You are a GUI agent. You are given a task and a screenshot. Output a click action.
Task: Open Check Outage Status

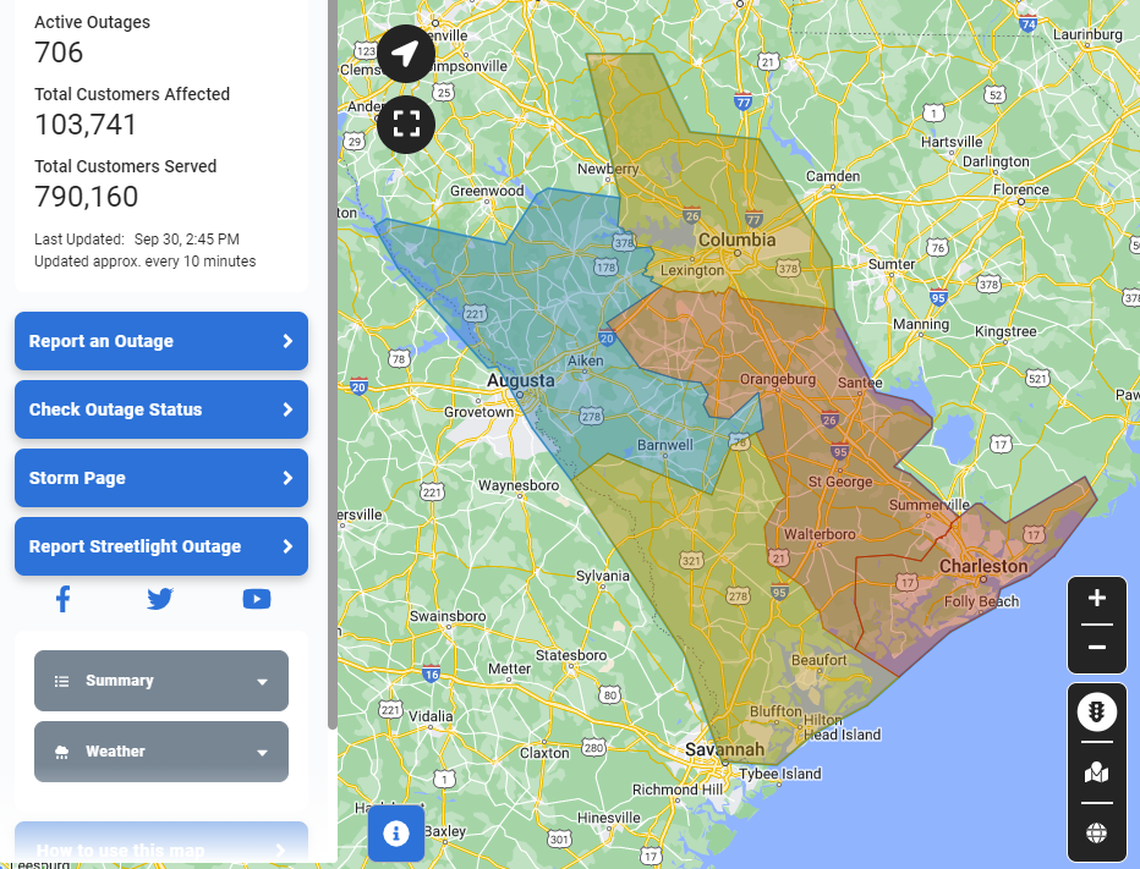pos(161,409)
